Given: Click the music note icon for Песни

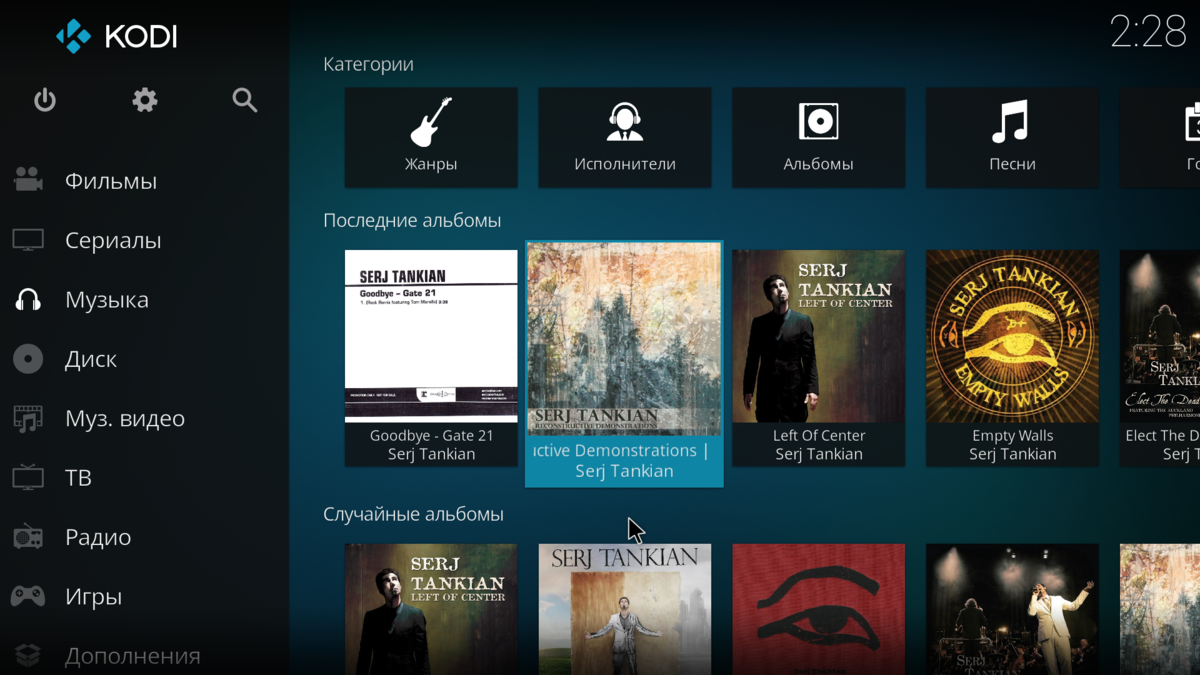Looking at the screenshot, I should (1012, 122).
